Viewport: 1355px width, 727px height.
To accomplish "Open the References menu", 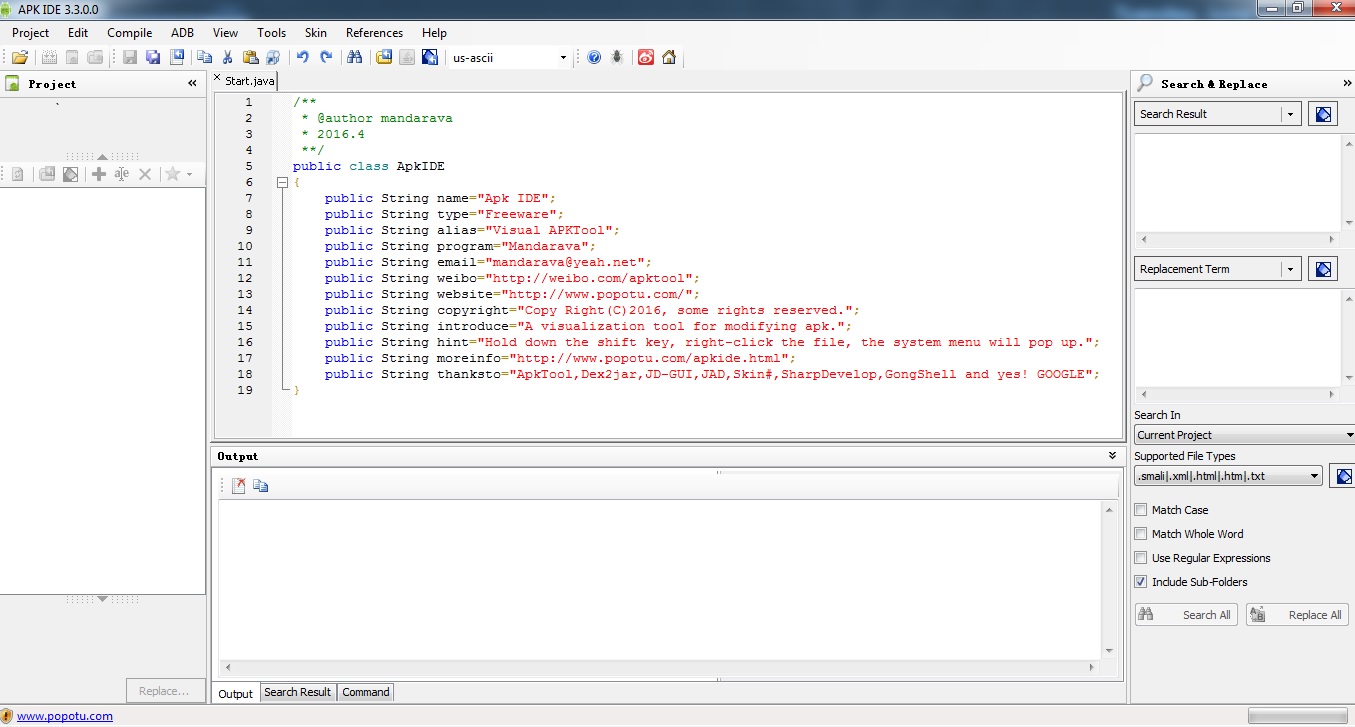I will coord(374,33).
